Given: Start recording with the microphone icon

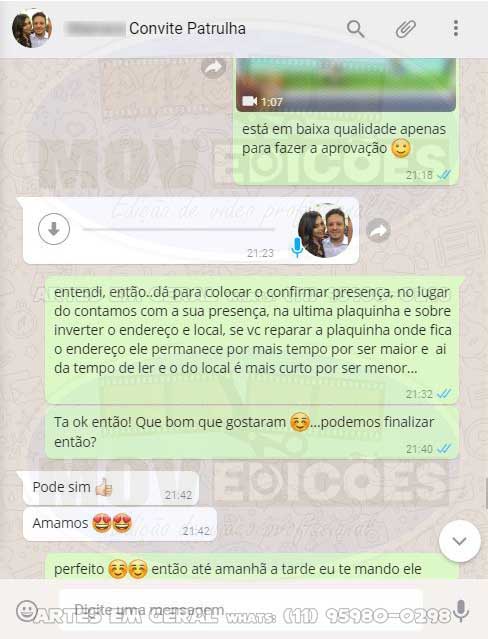Looking at the screenshot, I should tap(461, 610).
